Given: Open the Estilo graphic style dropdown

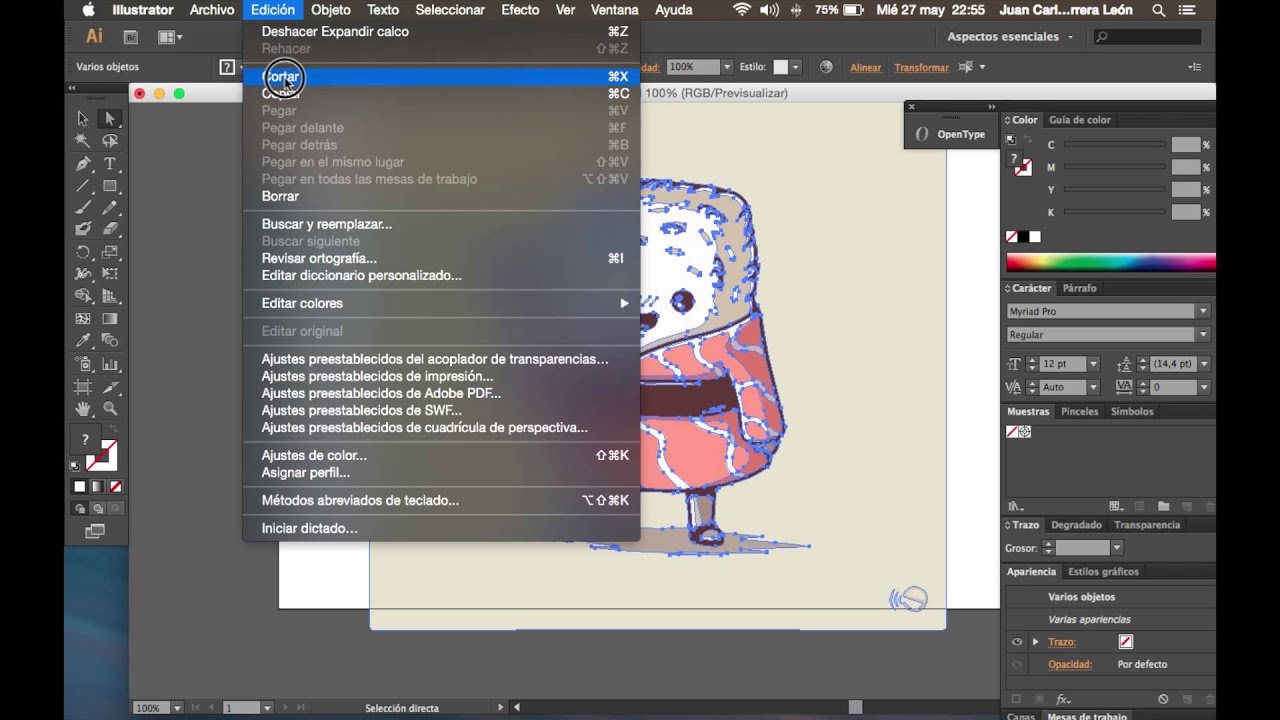Looking at the screenshot, I should pyautogui.click(x=796, y=67).
